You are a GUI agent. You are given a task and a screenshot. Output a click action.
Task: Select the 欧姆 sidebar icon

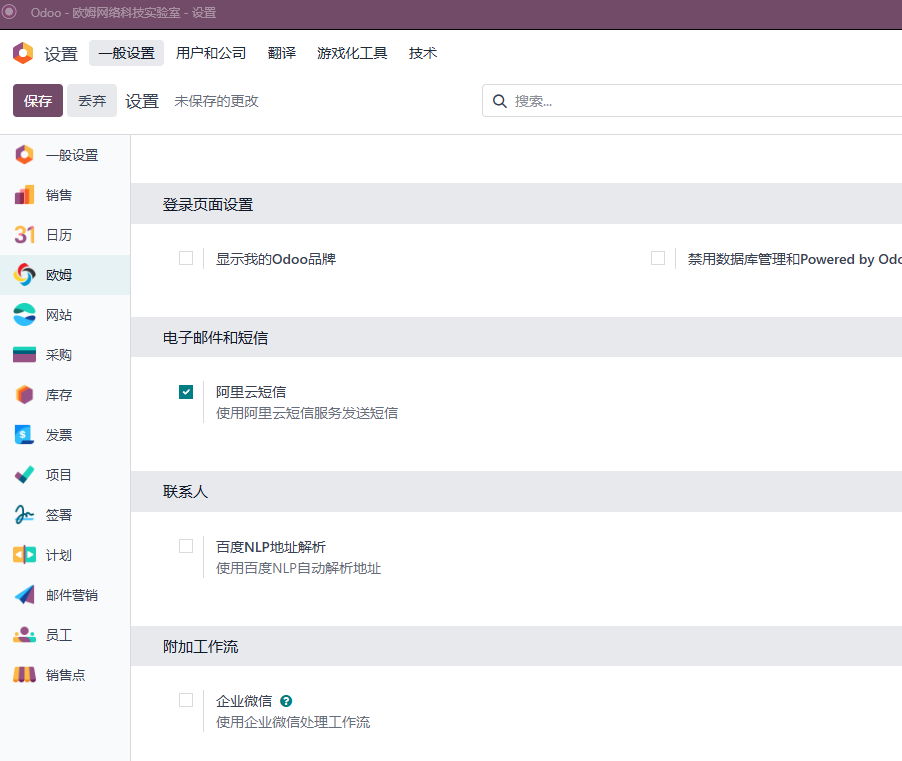pos(24,275)
